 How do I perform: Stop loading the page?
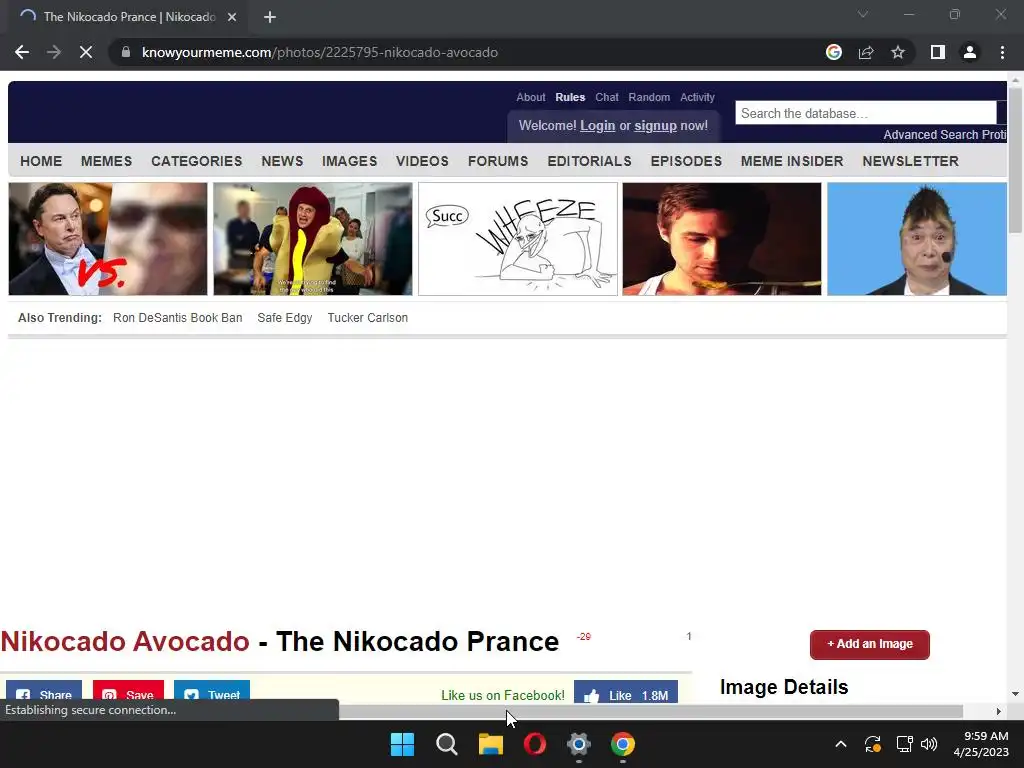[86, 52]
